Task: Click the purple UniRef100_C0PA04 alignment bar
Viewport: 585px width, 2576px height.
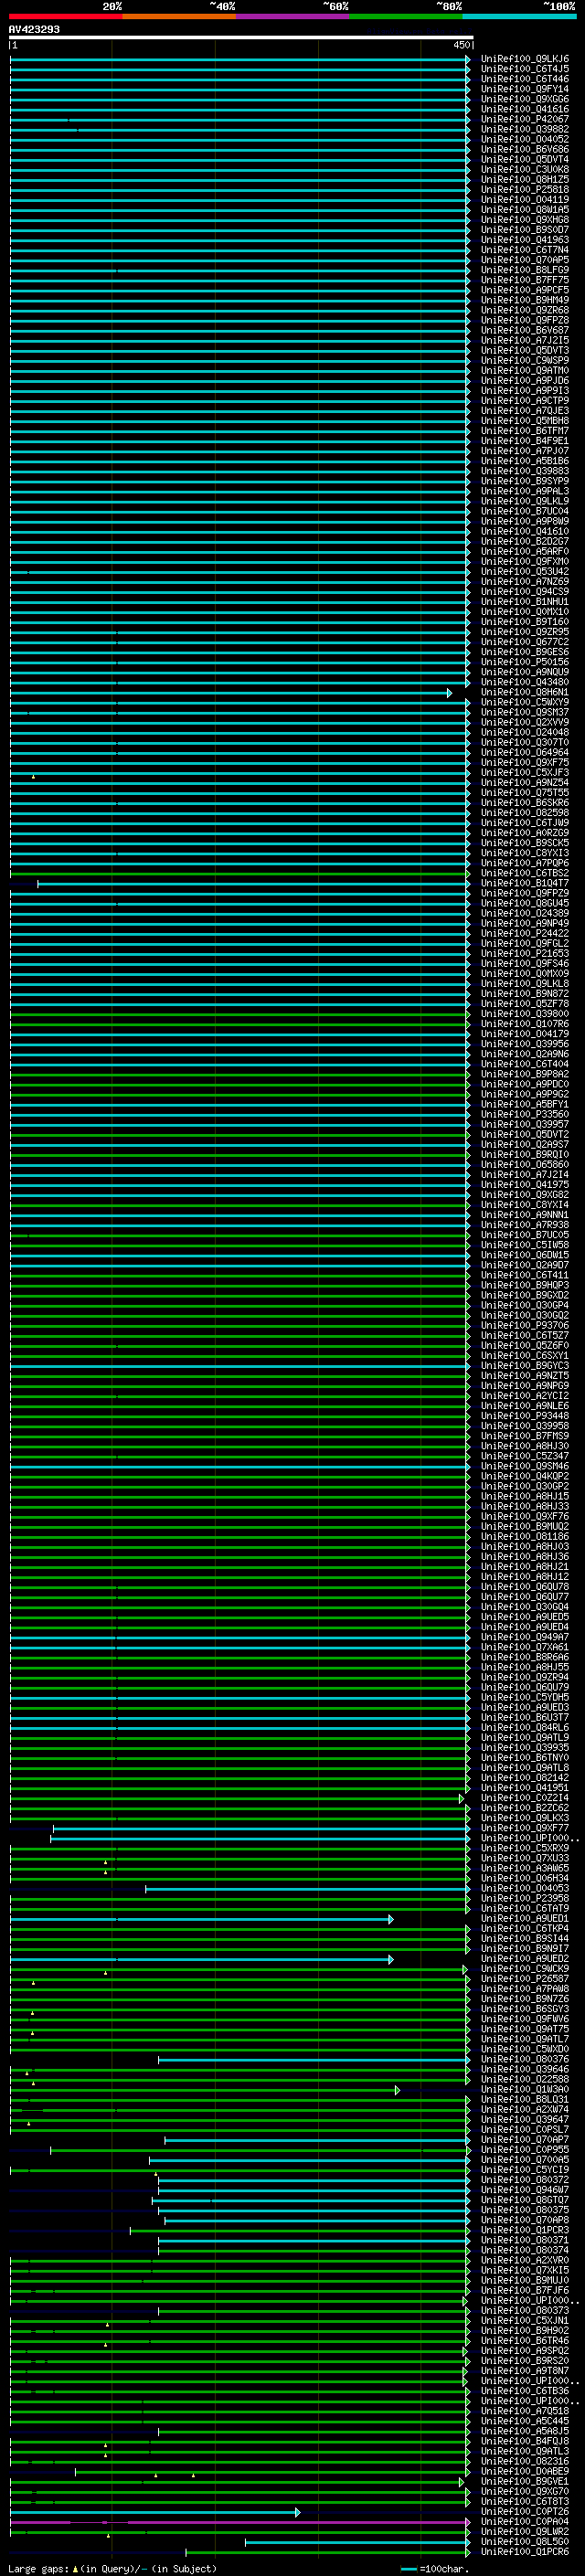Action: click(240, 2522)
